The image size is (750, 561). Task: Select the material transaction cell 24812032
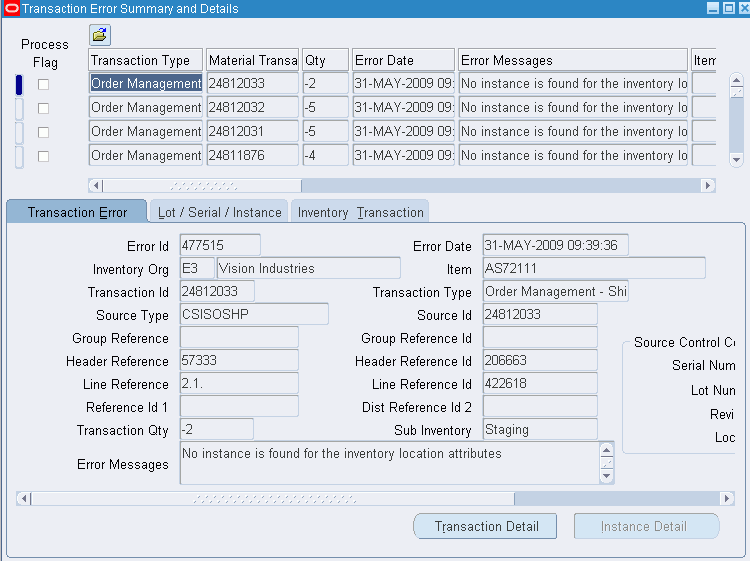tap(253, 107)
